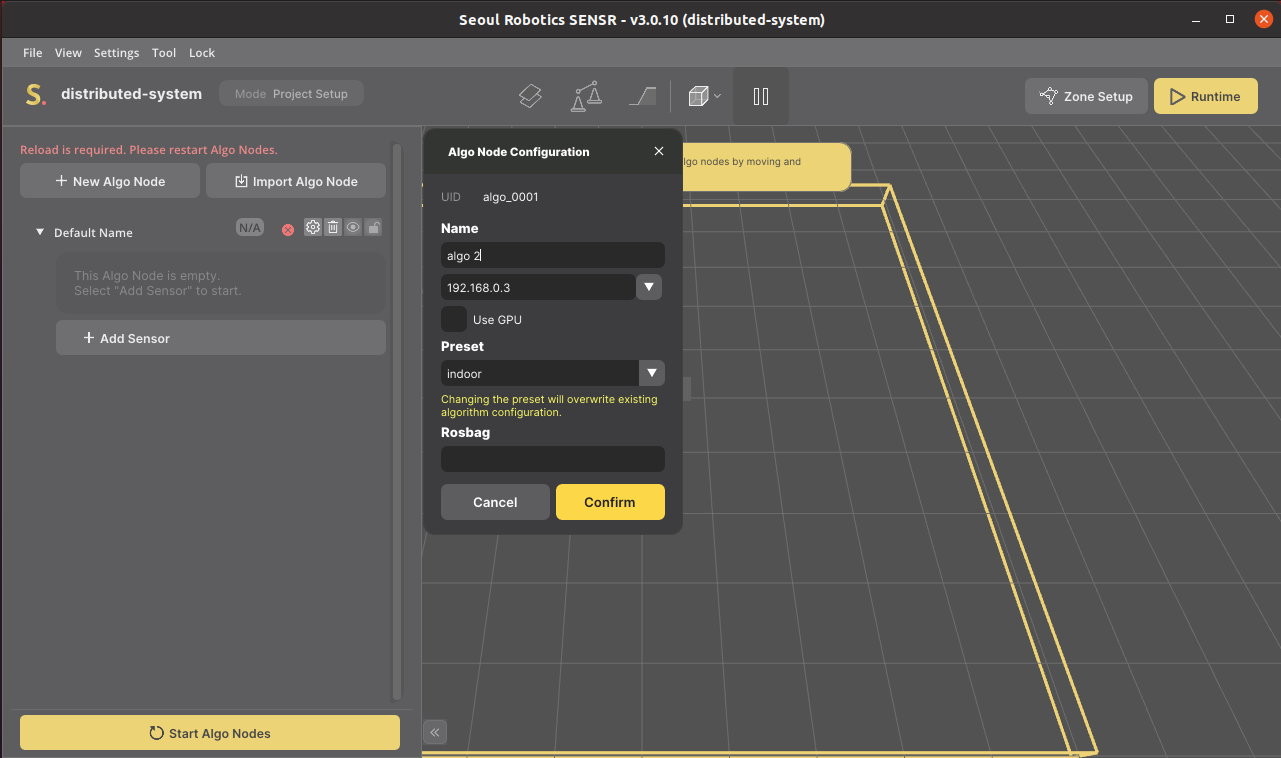Open the layers stack icon in top toolbar
The width and height of the screenshot is (1281, 758).
coord(530,96)
